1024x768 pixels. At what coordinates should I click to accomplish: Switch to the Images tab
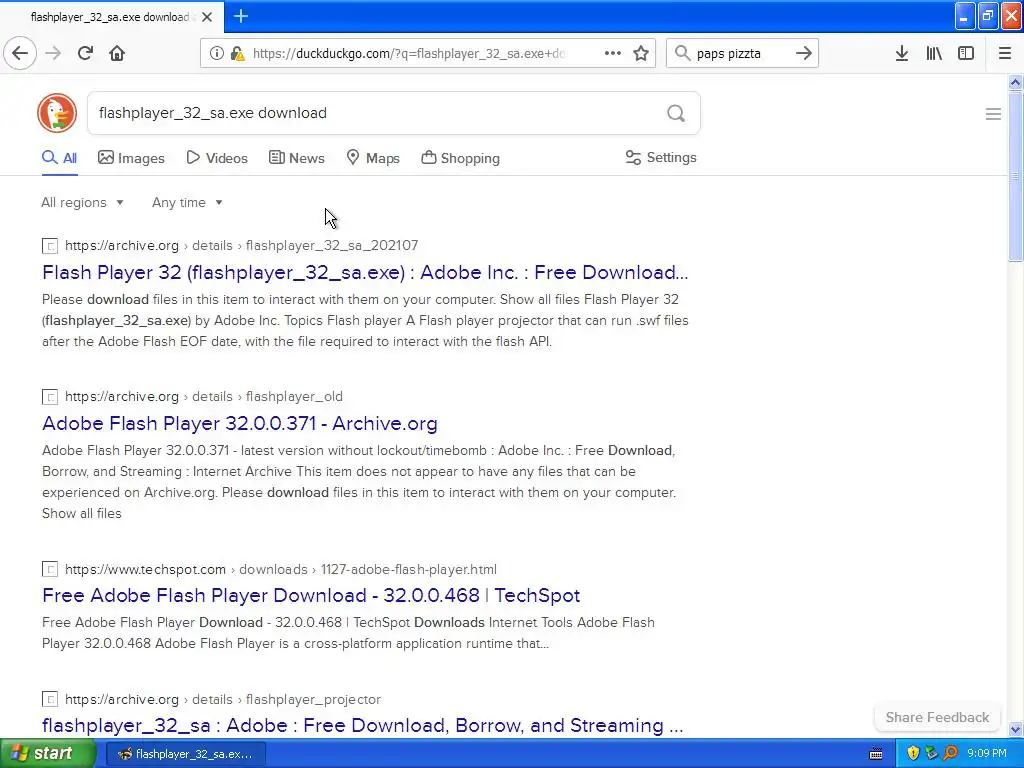(131, 158)
